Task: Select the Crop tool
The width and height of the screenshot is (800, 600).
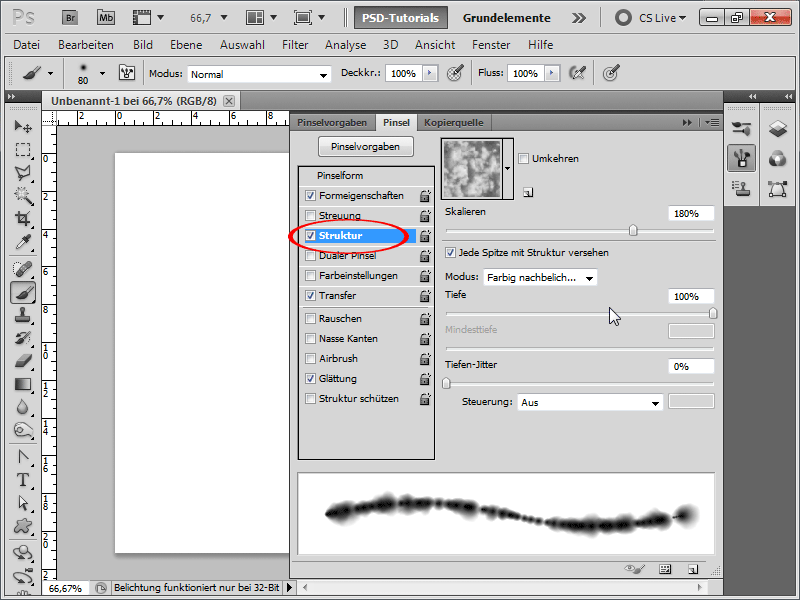Action: click(23, 218)
